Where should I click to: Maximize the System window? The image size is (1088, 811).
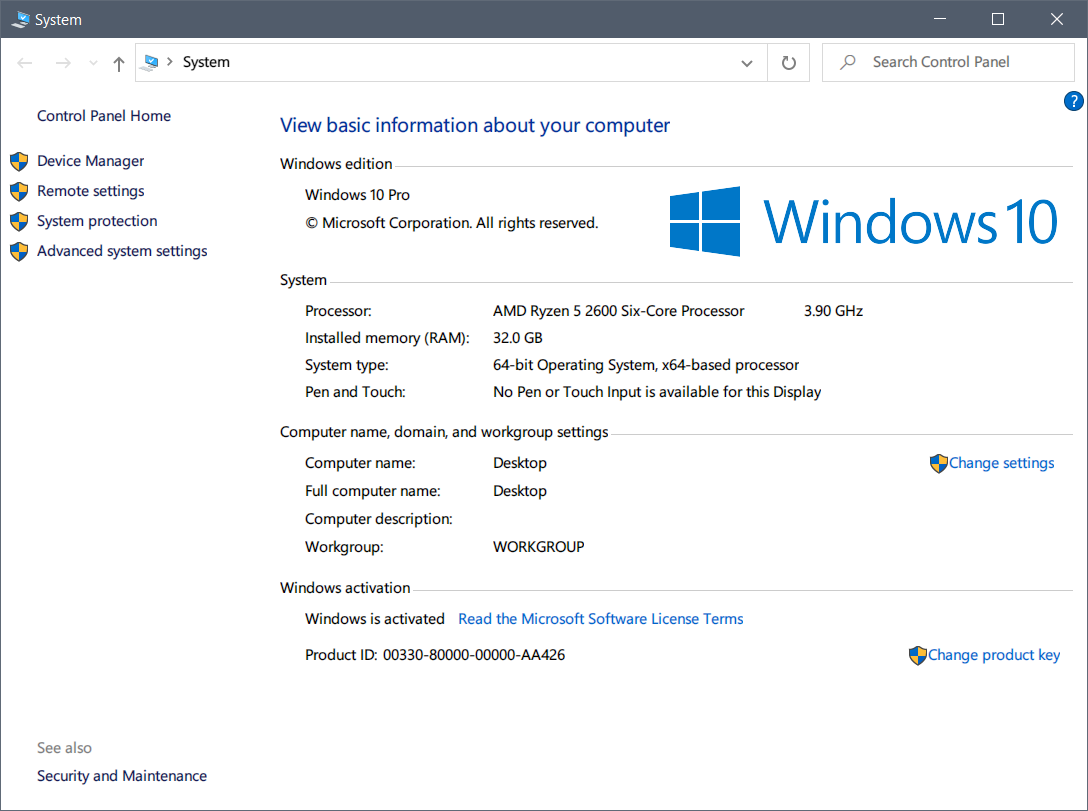(998, 19)
